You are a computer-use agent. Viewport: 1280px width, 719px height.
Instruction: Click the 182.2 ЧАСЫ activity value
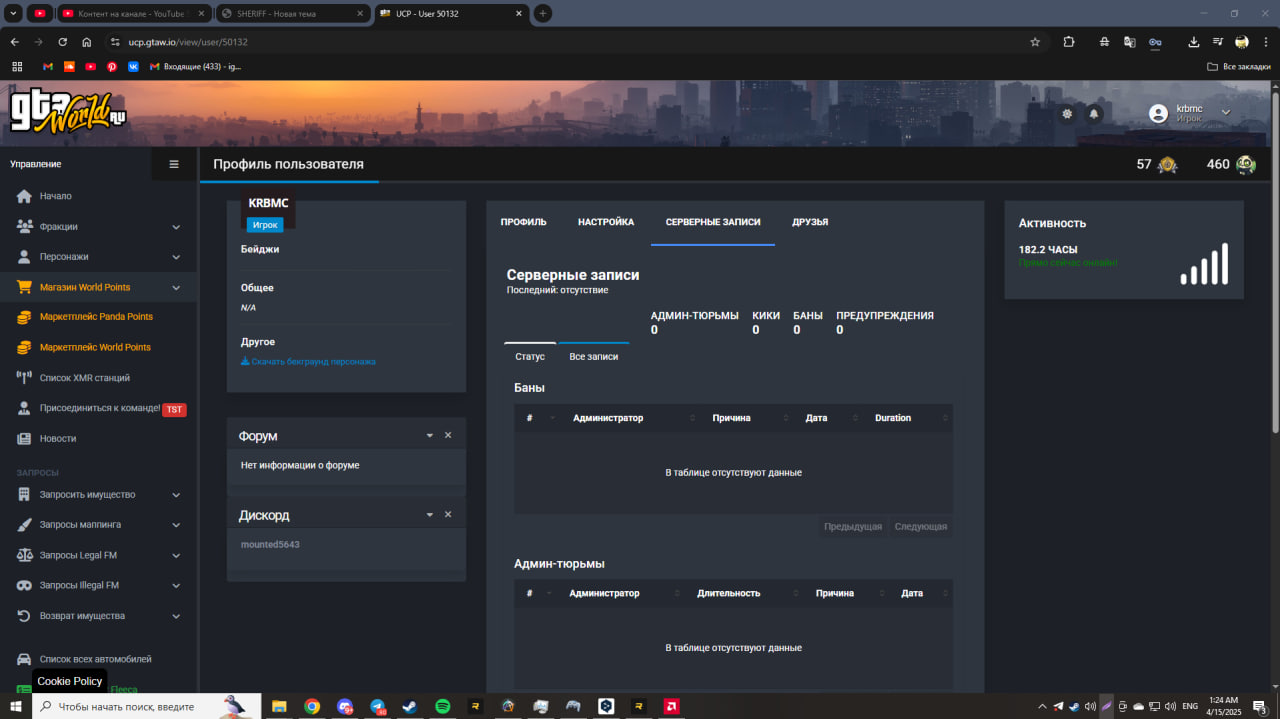pos(1048,250)
